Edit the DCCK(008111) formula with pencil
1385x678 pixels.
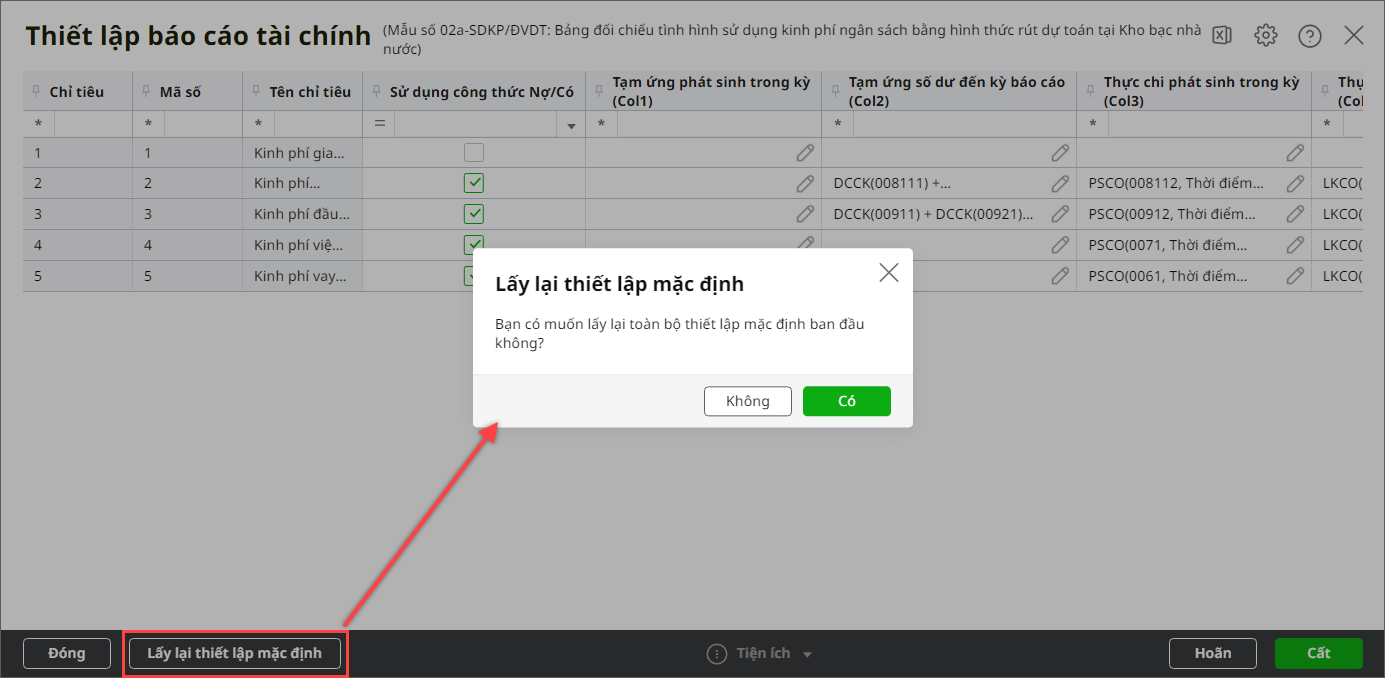[x=1060, y=184]
